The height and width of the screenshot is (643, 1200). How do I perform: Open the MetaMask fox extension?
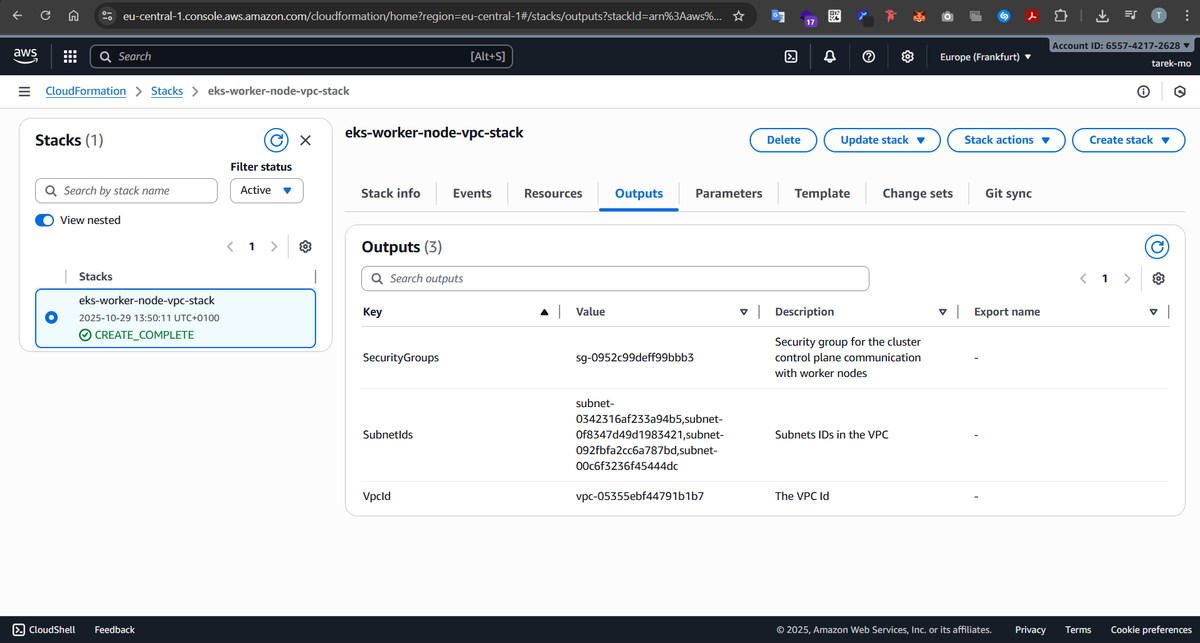920,16
